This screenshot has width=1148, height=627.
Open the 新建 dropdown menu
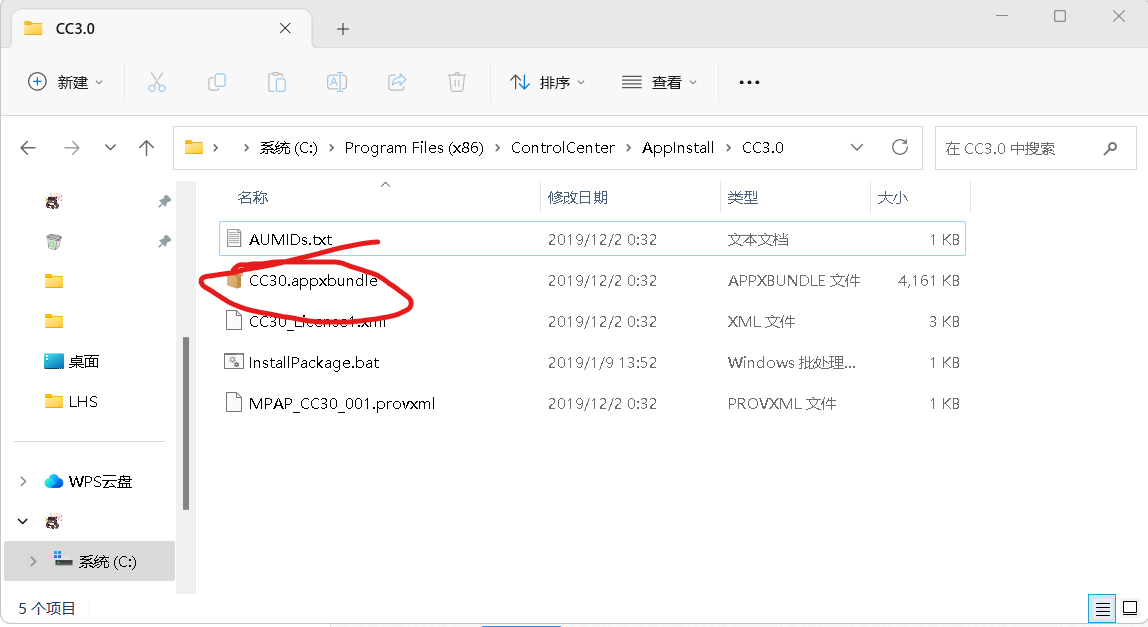(64, 82)
